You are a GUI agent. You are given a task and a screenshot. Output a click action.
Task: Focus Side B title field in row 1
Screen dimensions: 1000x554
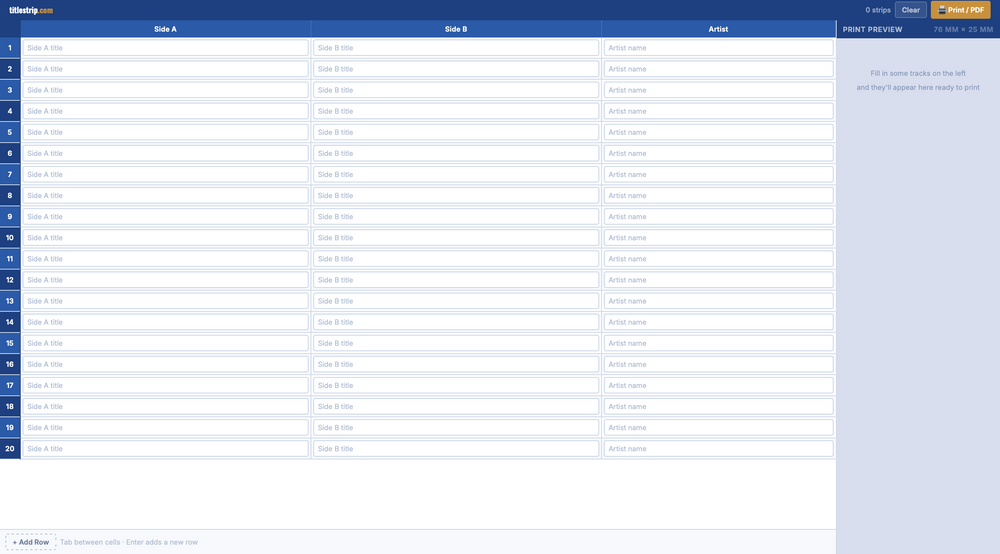tap(456, 48)
